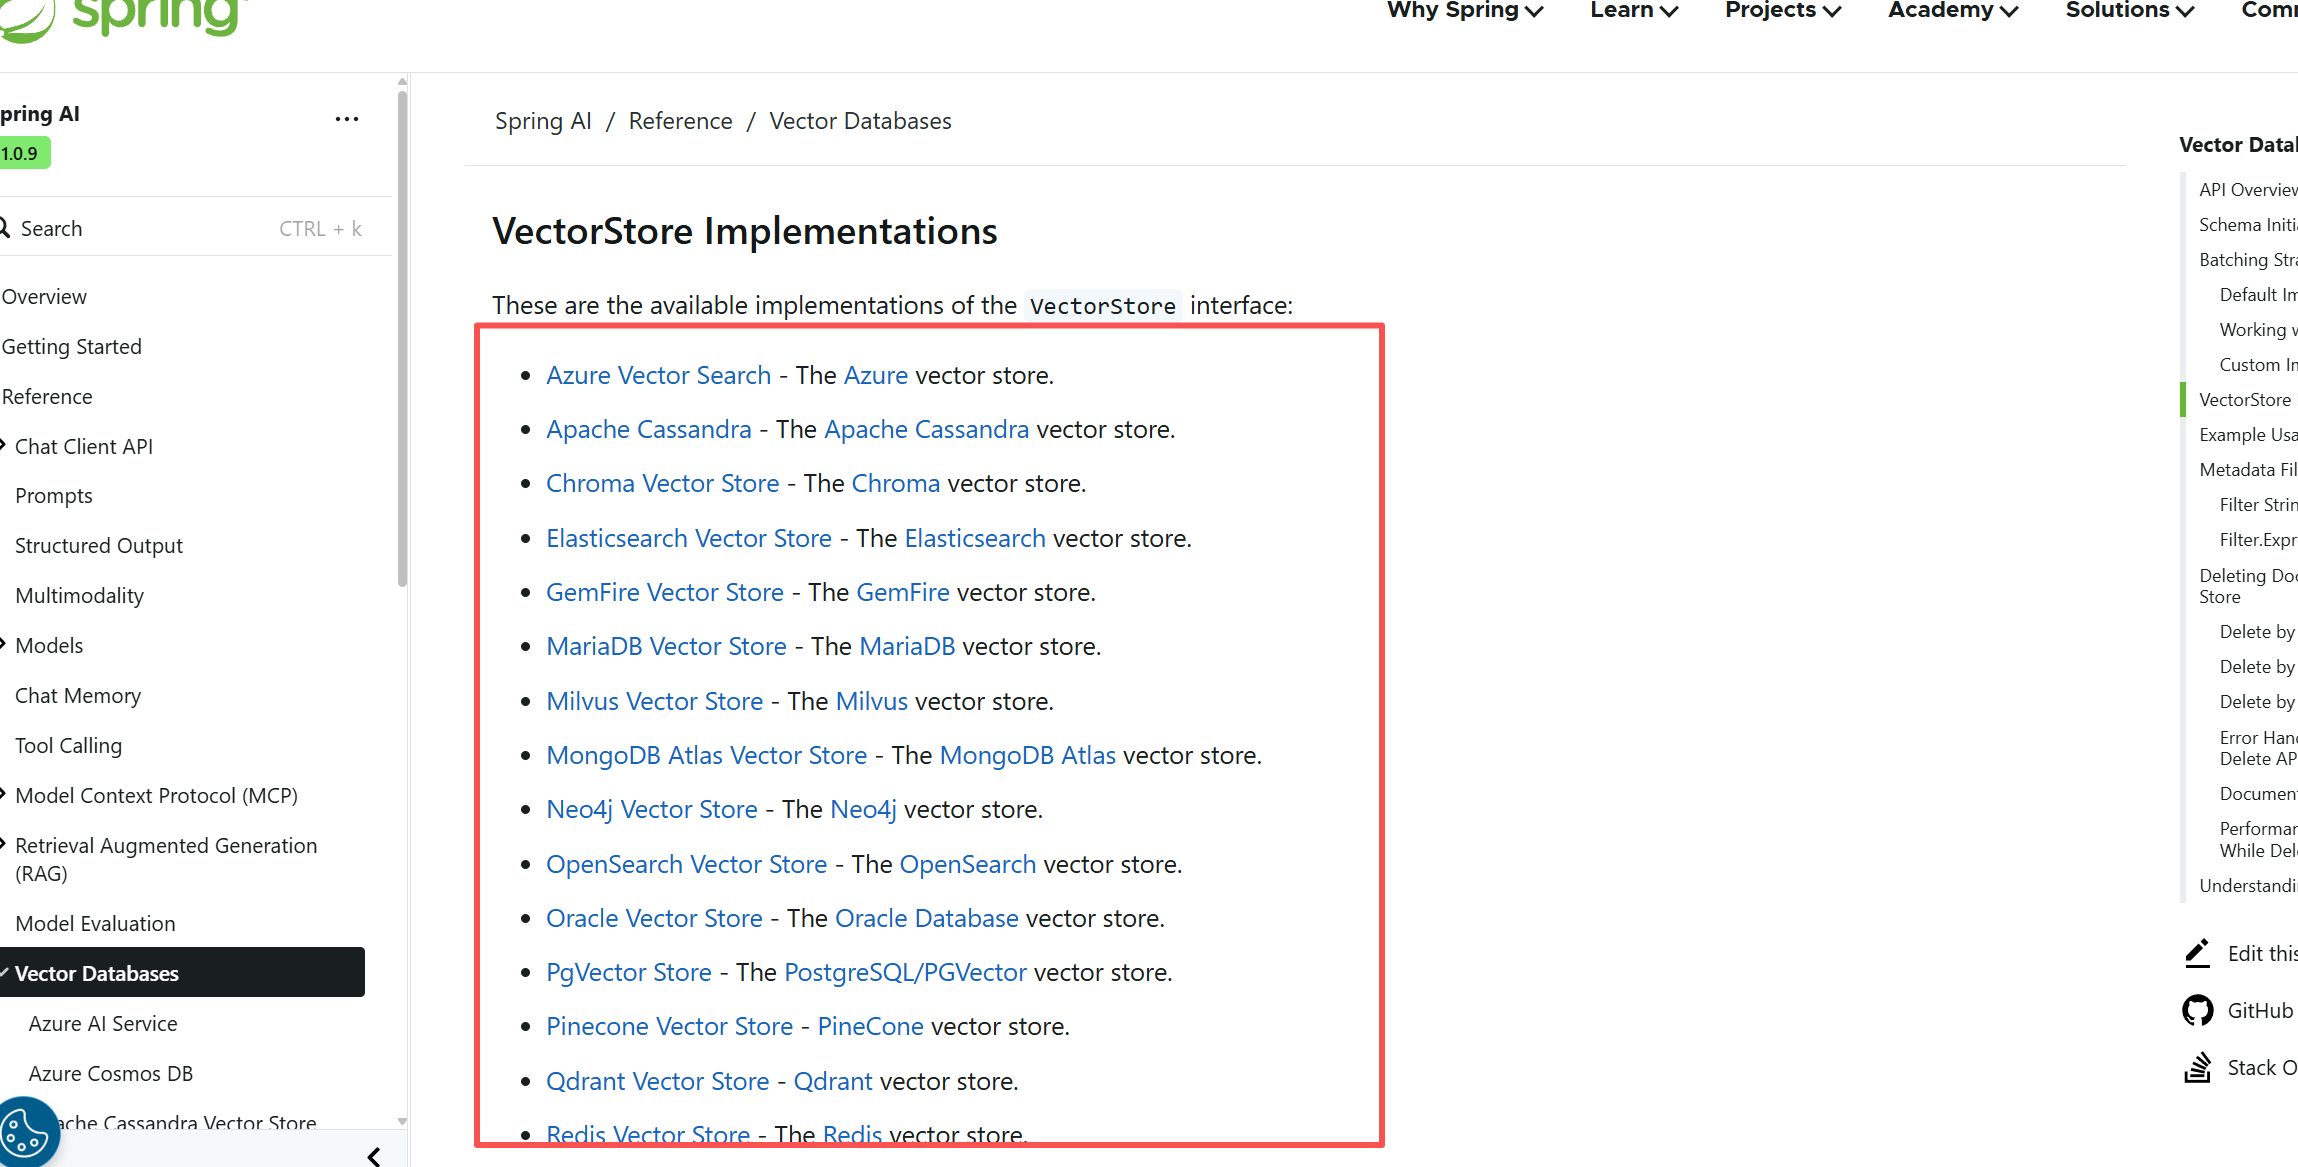
Task: Click the Edit this page pencil icon
Action: tap(2197, 953)
